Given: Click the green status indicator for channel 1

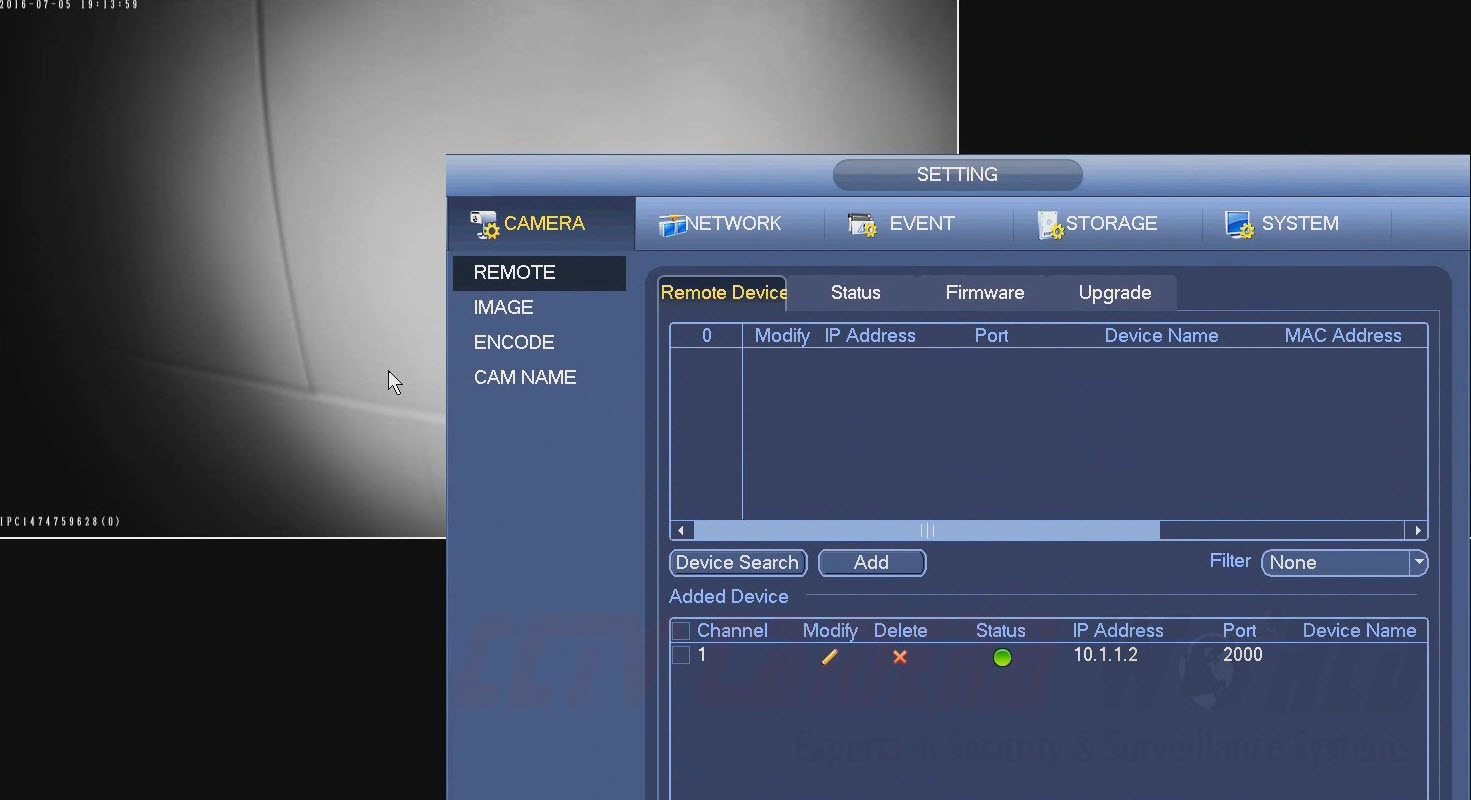Looking at the screenshot, I should point(1002,657).
